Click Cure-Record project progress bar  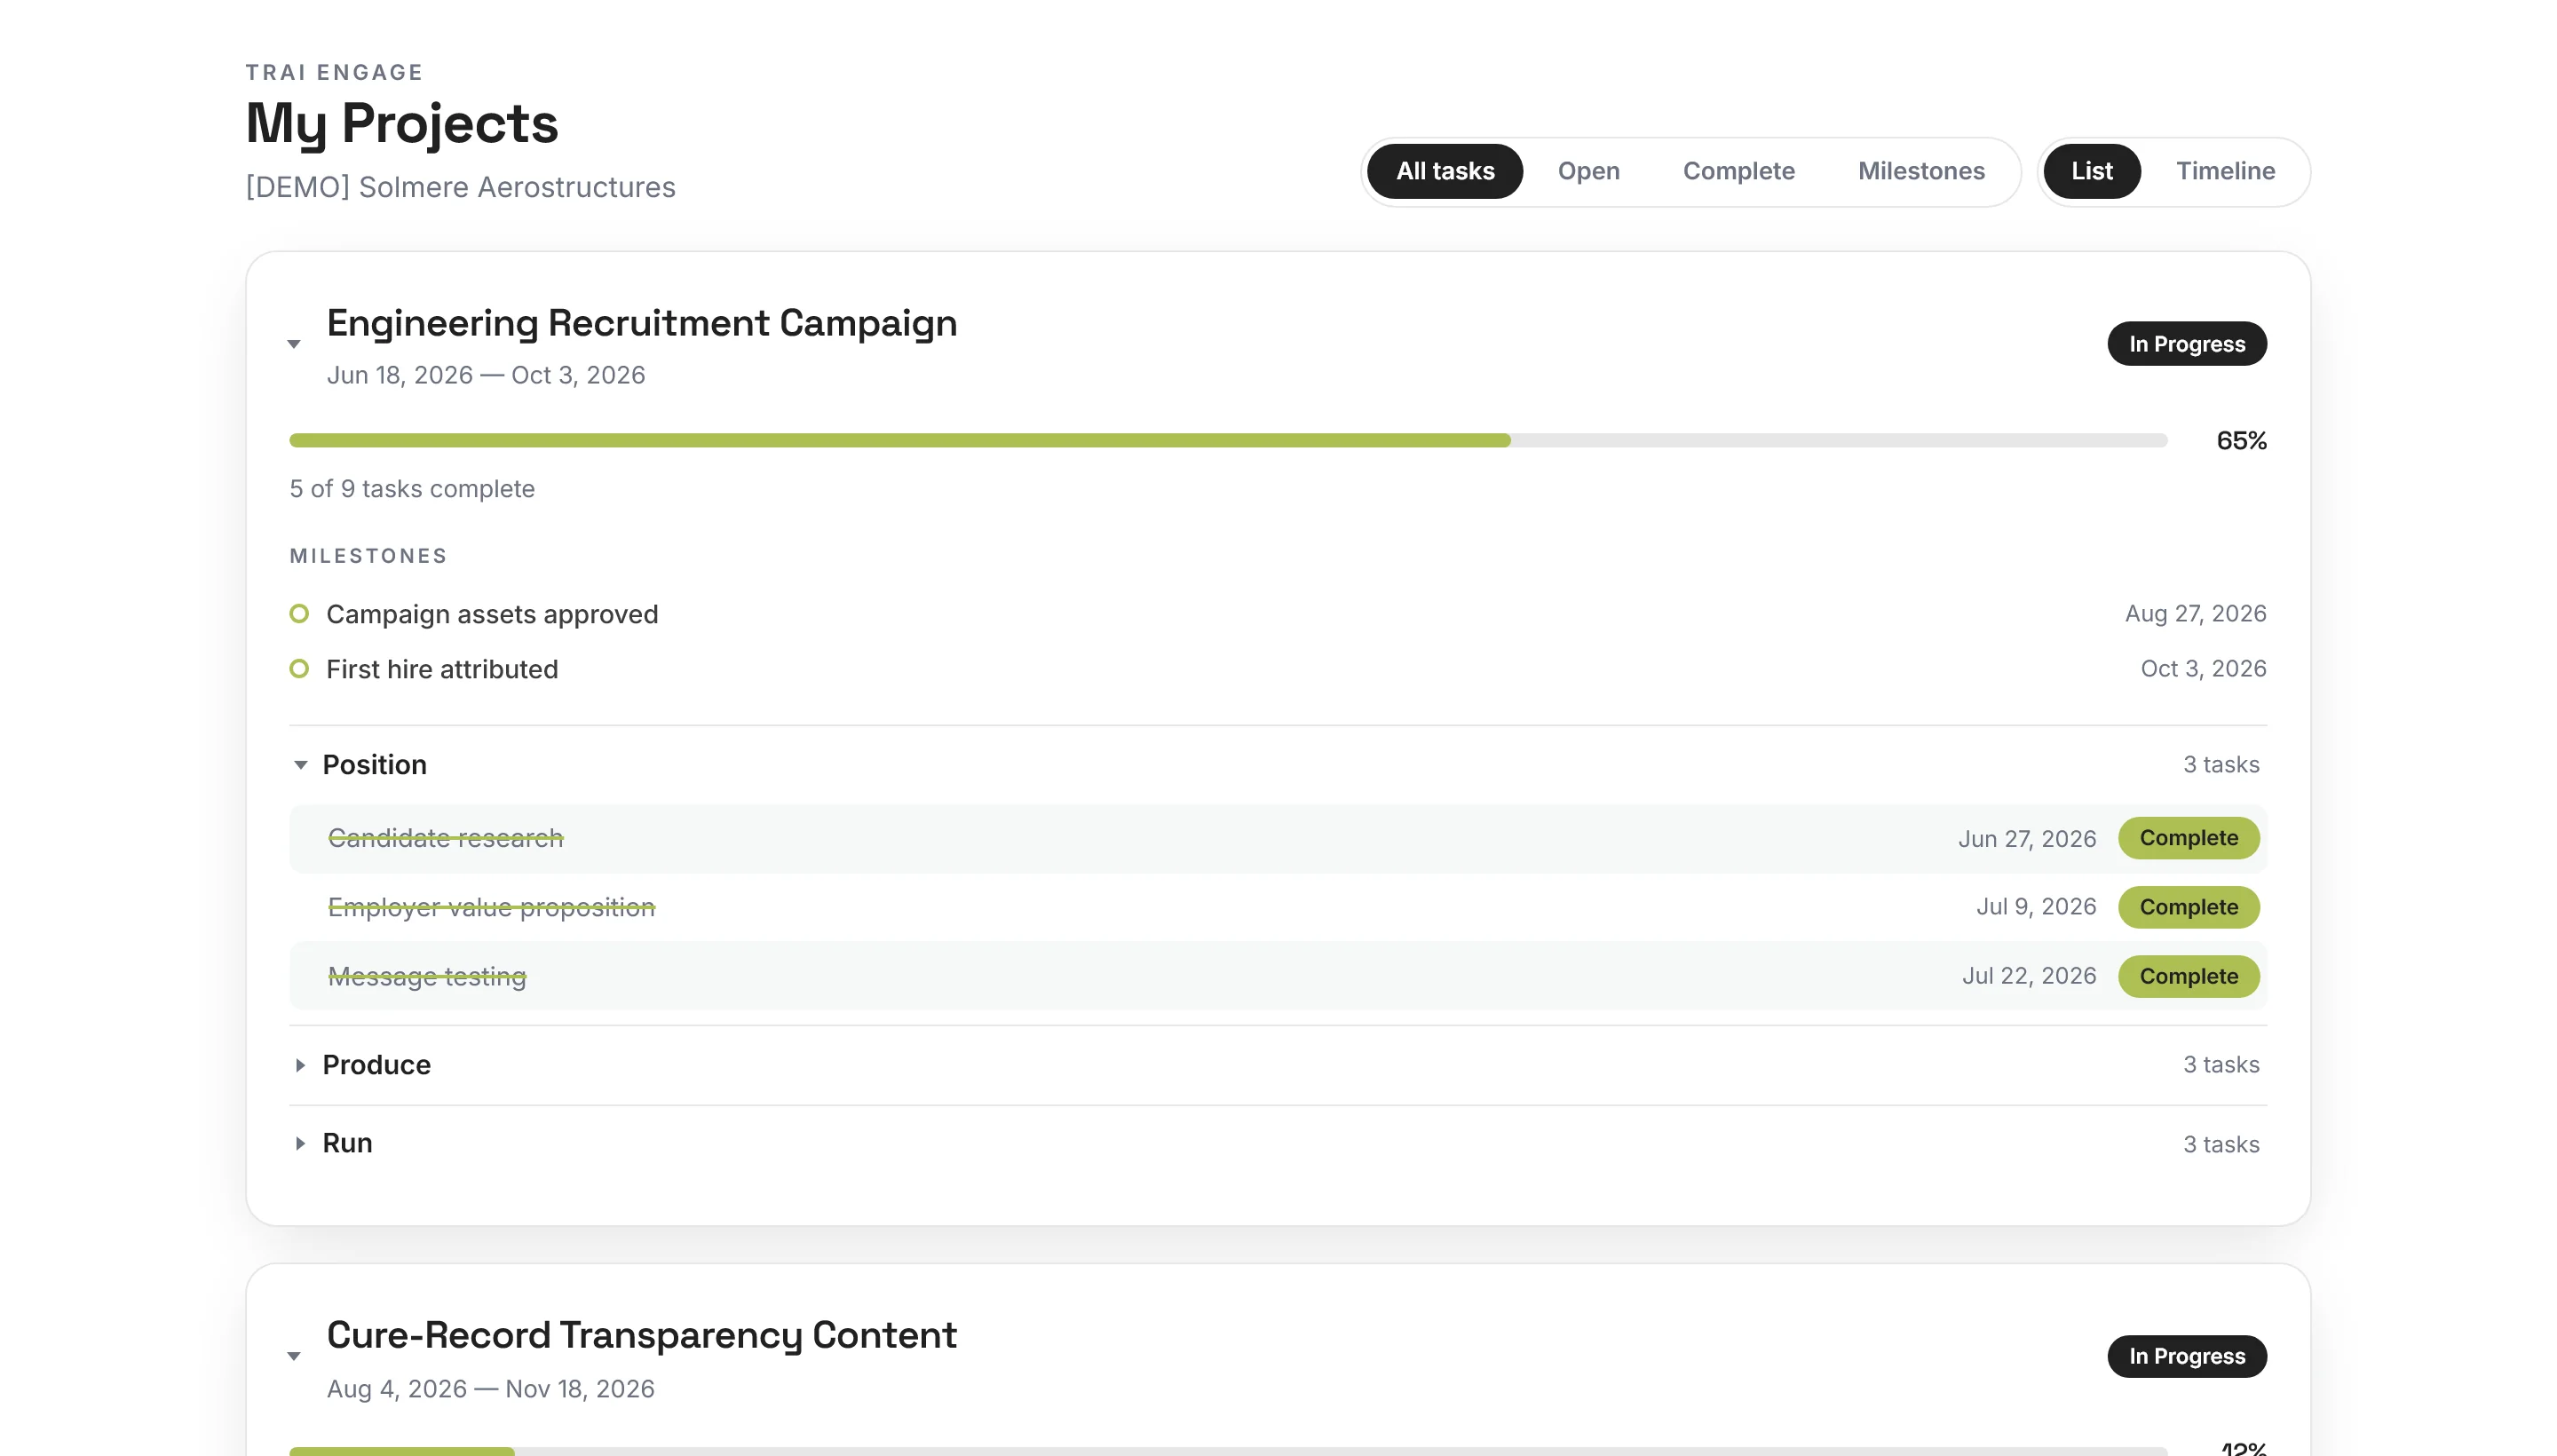(x=1227, y=1451)
